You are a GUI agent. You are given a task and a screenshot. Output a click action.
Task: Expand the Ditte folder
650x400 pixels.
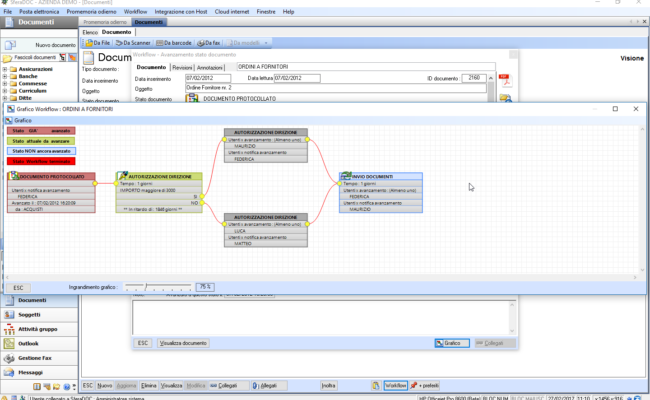[5, 98]
